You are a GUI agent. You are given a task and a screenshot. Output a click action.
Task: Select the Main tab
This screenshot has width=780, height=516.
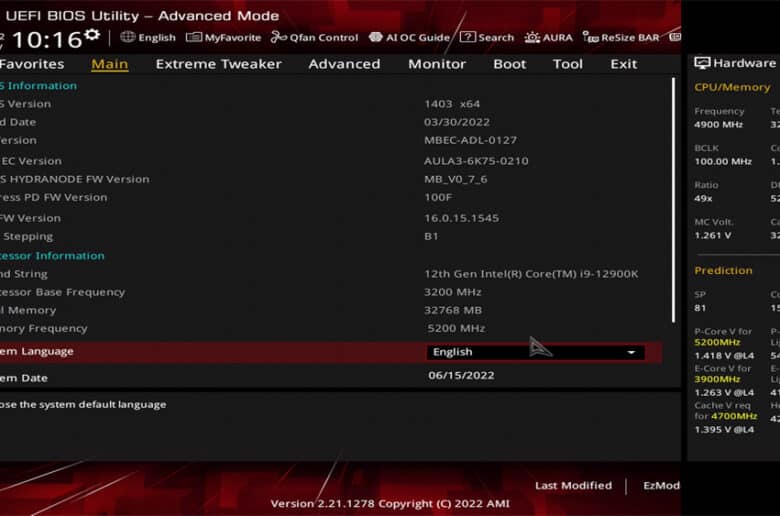[x=110, y=64]
